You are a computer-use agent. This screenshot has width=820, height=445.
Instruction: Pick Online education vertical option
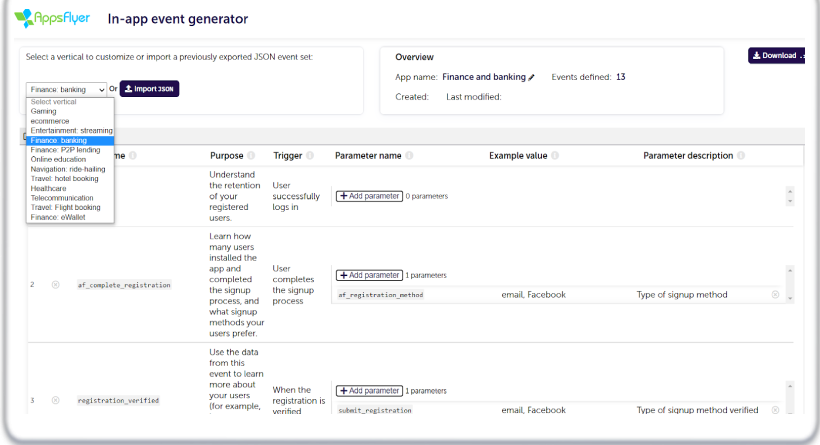[x=70, y=159]
